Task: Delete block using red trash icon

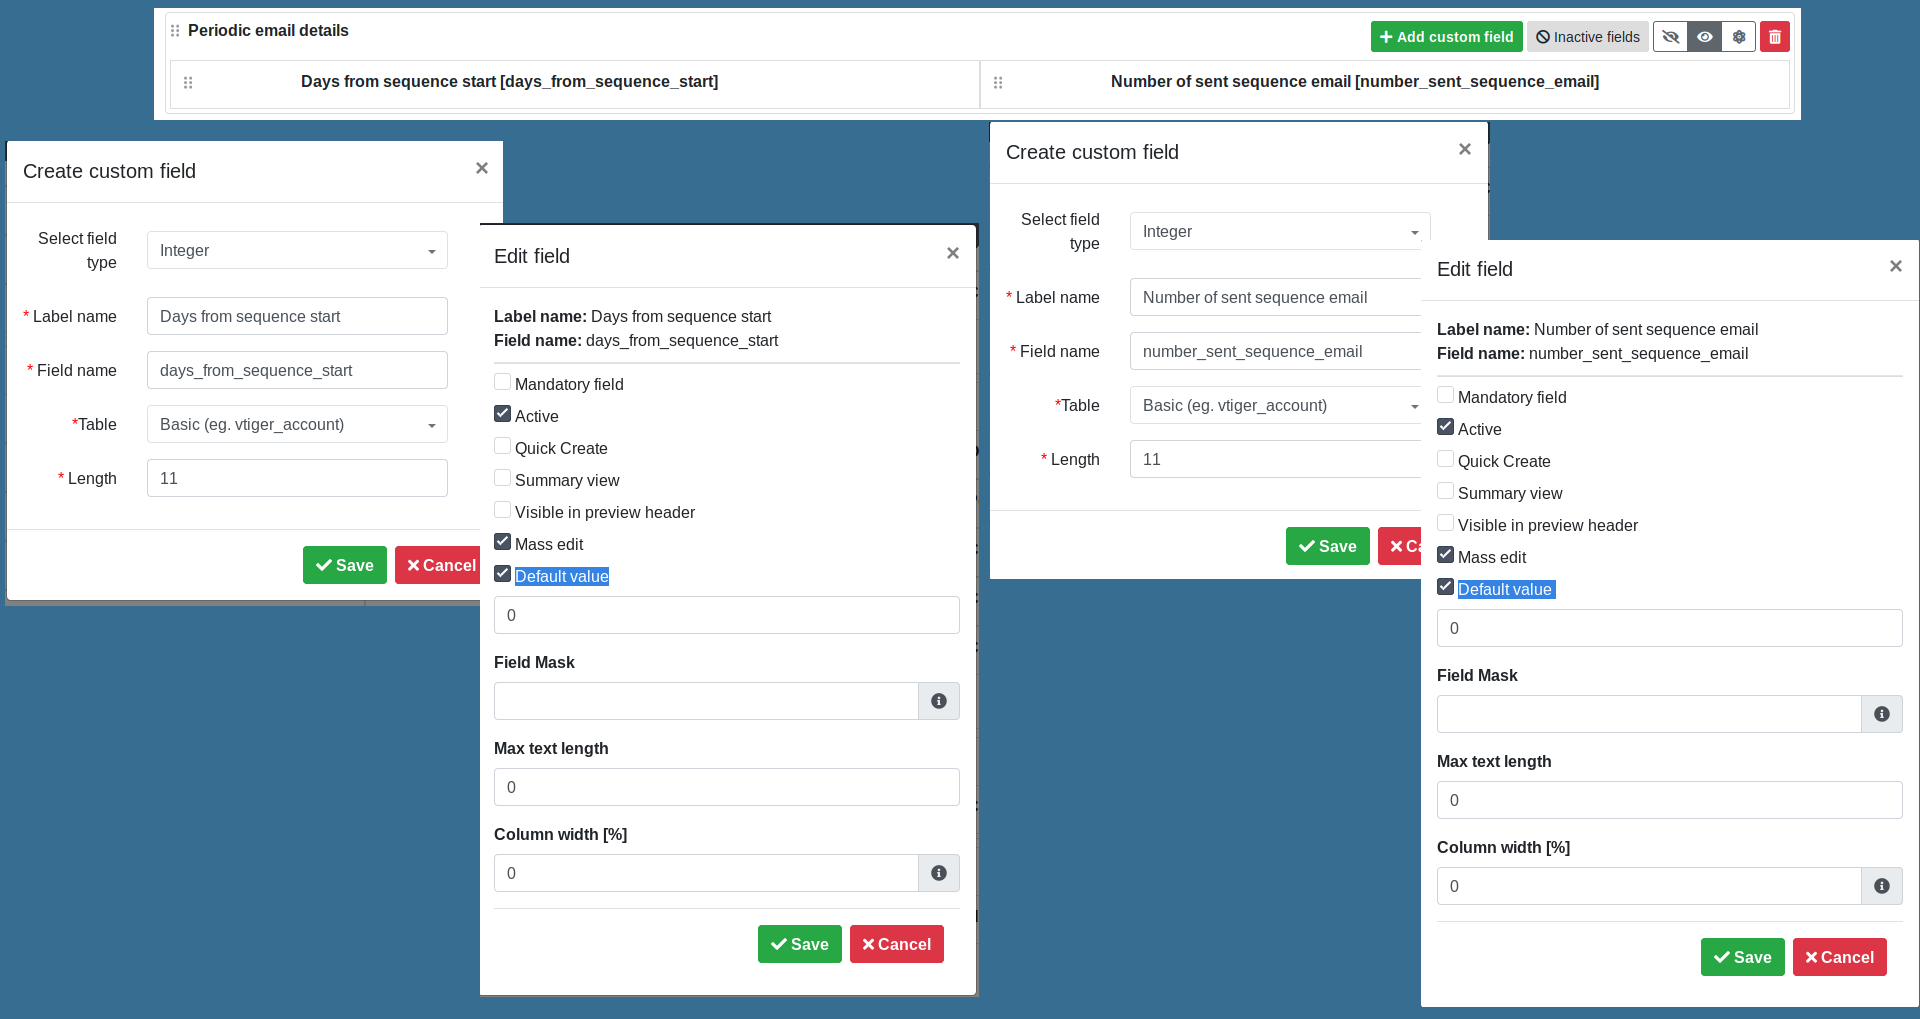Action: 1775,37
